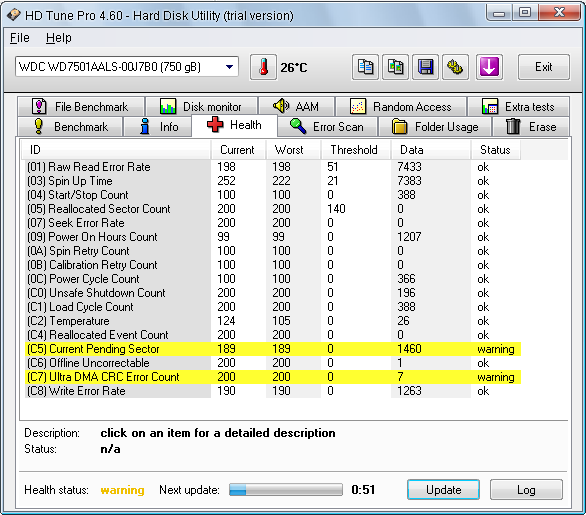Click the purple down-arrow icon
This screenshot has height=515, width=586.
click(489, 67)
